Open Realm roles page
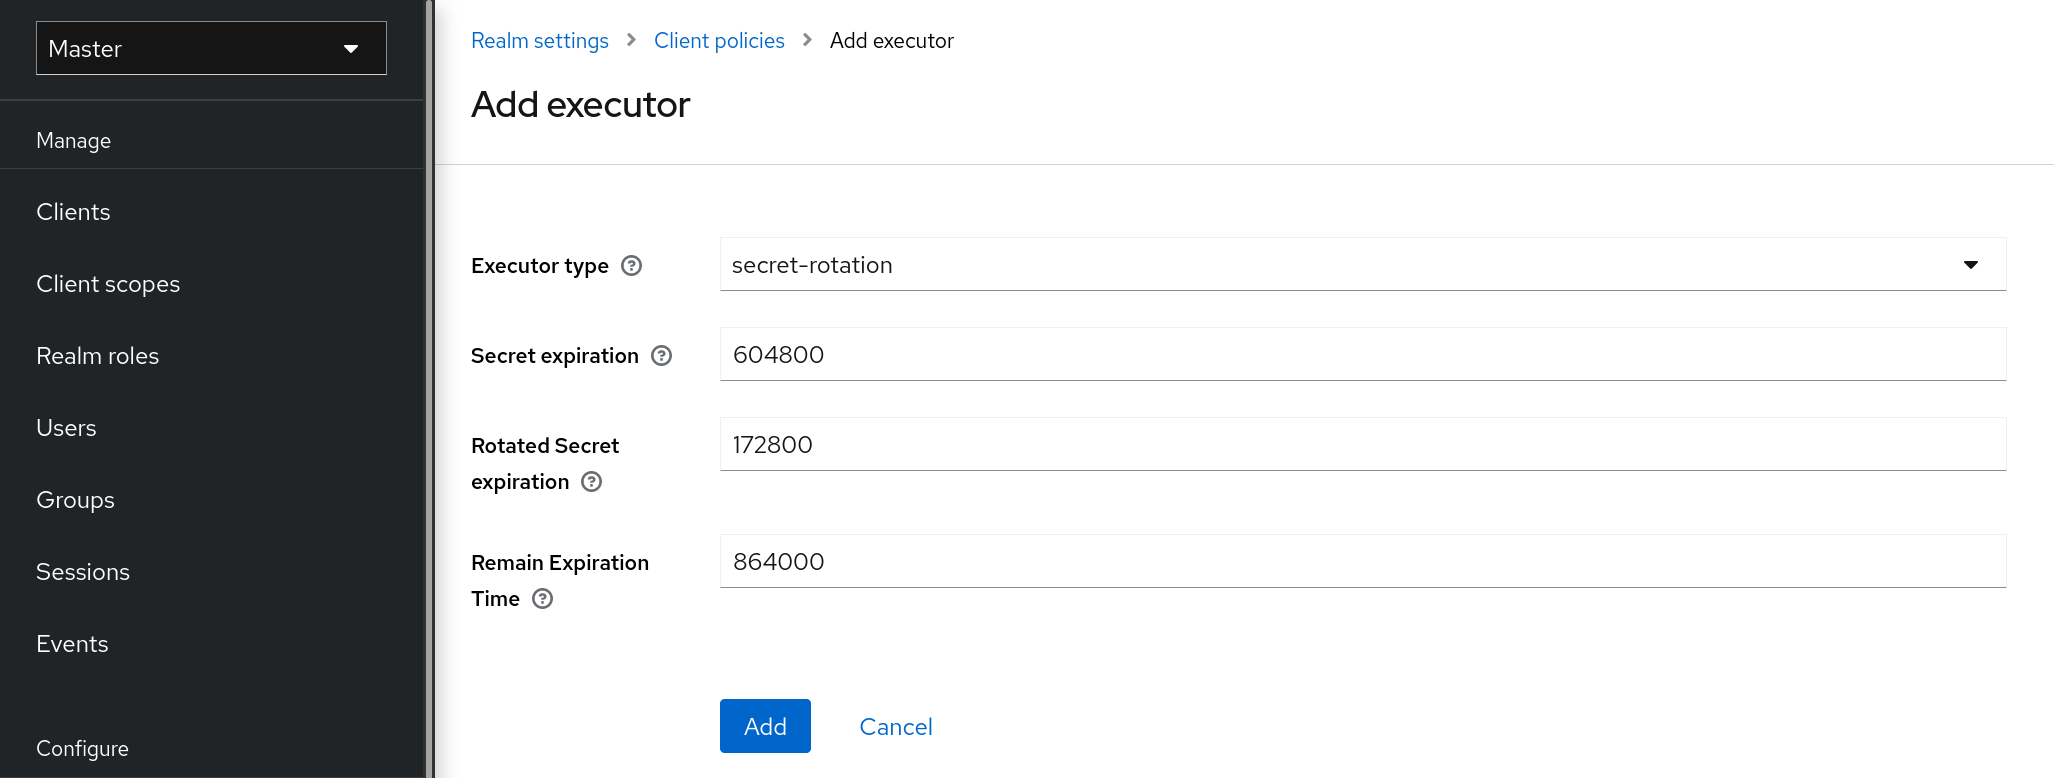Viewport: 2054px width, 778px height. point(97,356)
